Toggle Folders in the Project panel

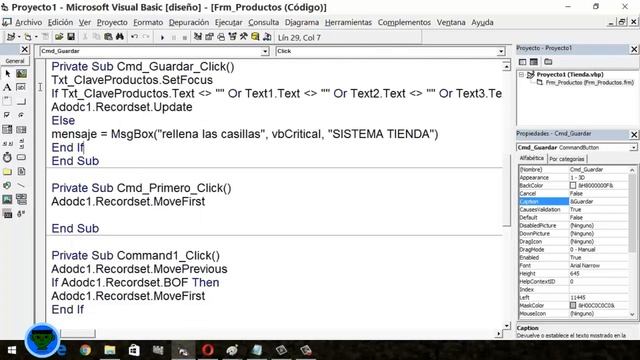coord(548,62)
